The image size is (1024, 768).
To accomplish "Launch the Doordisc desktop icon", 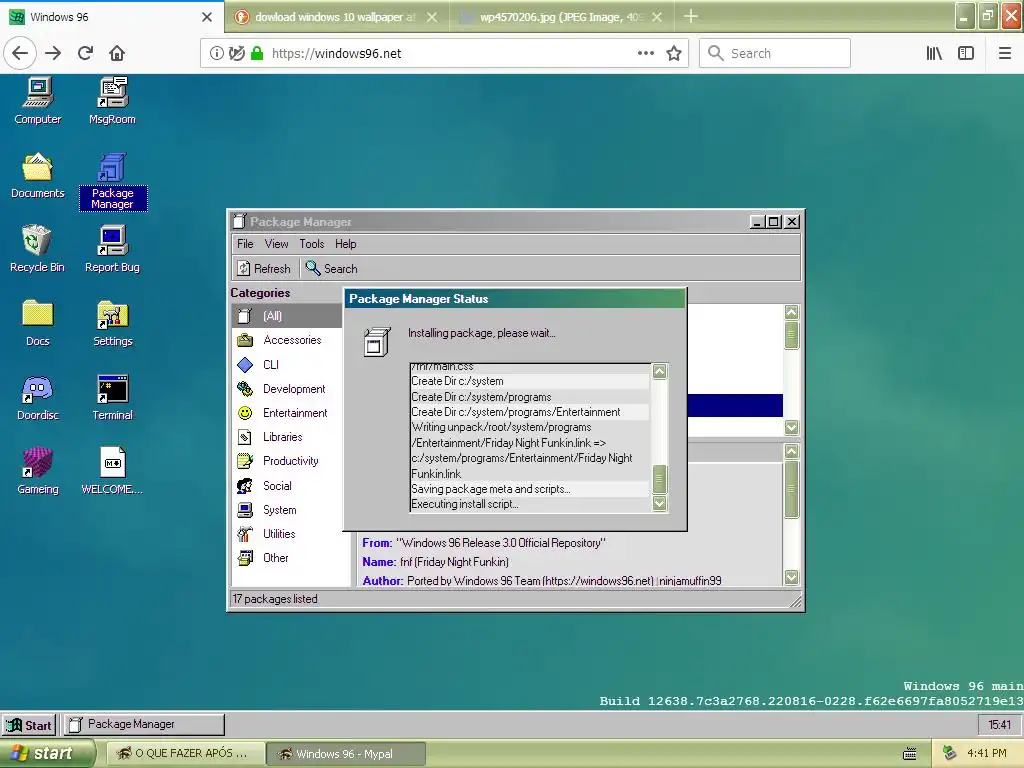I will (37, 397).
